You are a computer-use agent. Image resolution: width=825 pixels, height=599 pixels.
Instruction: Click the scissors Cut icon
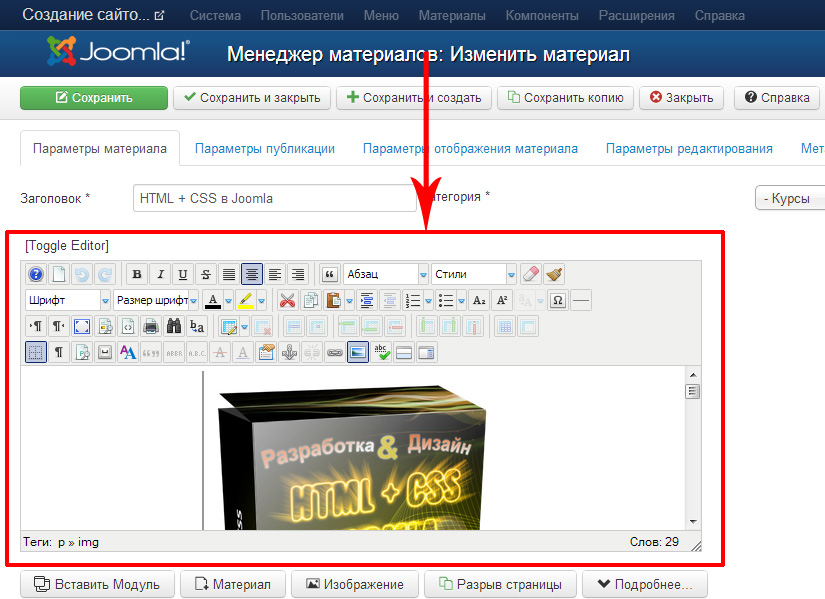[x=288, y=300]
